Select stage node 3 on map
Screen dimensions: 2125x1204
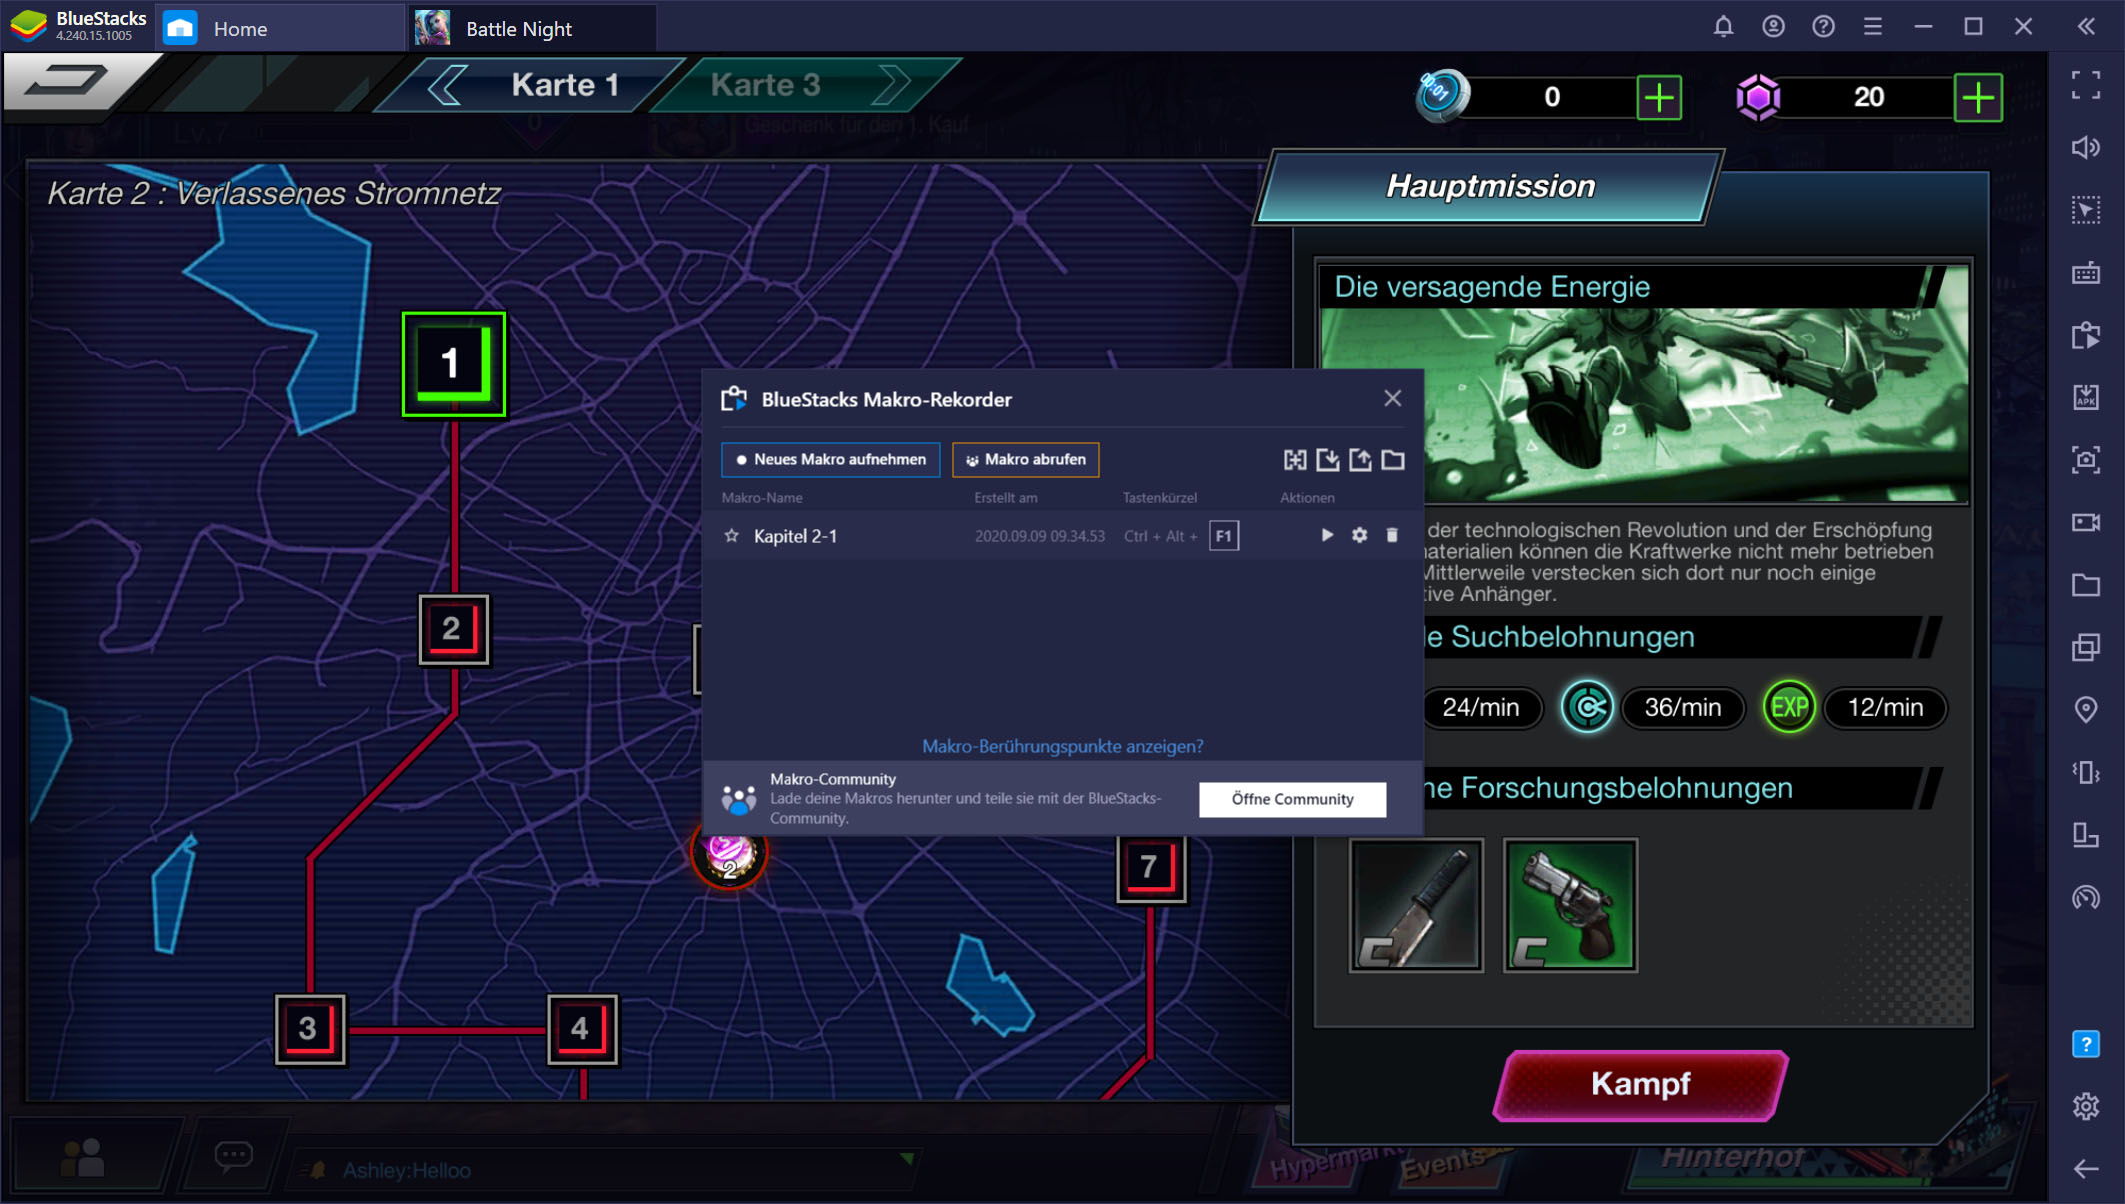click(x=310, y=1029)
